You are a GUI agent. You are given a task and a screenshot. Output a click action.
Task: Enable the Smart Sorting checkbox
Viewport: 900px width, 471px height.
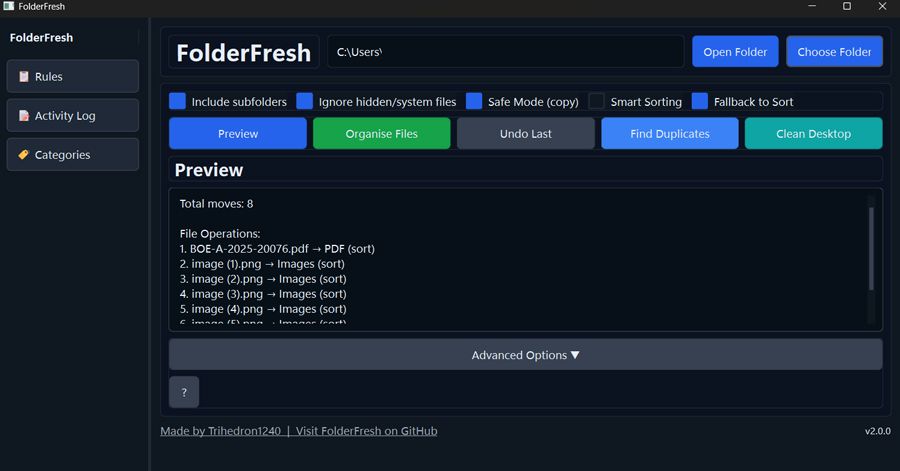596,101
